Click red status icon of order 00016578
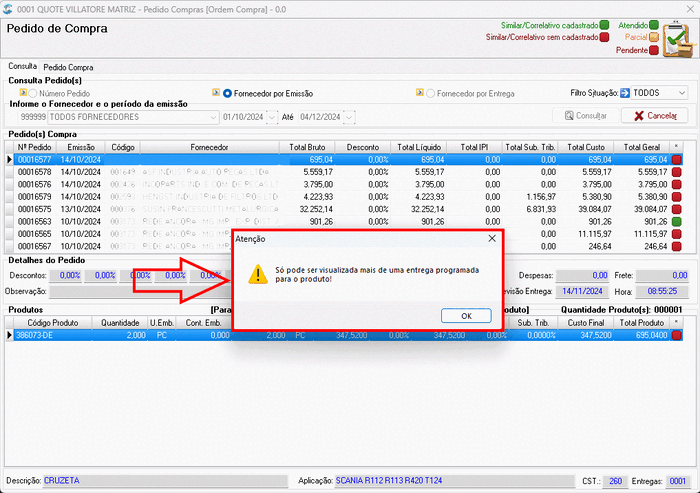The width and height of the screenshot is (700, 493). click(x=676, y=172)
